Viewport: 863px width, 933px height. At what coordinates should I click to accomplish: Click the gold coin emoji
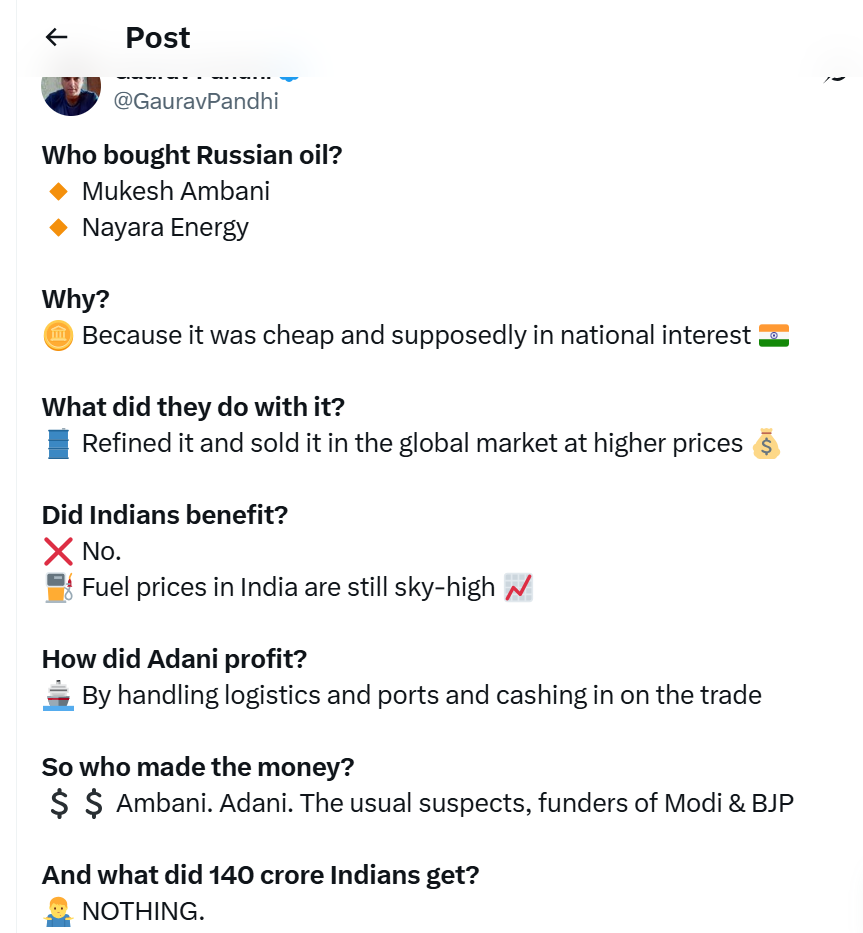(58, 335)
